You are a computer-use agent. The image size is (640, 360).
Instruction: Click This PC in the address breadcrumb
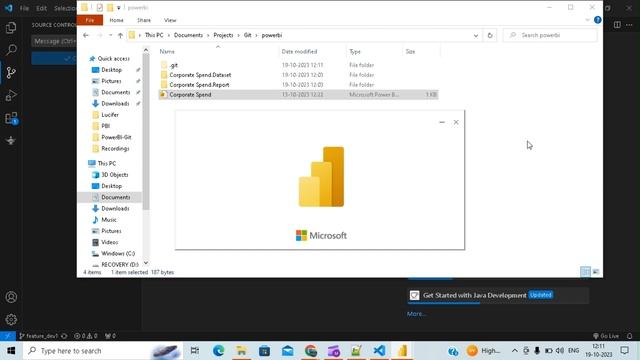point(154,36)
